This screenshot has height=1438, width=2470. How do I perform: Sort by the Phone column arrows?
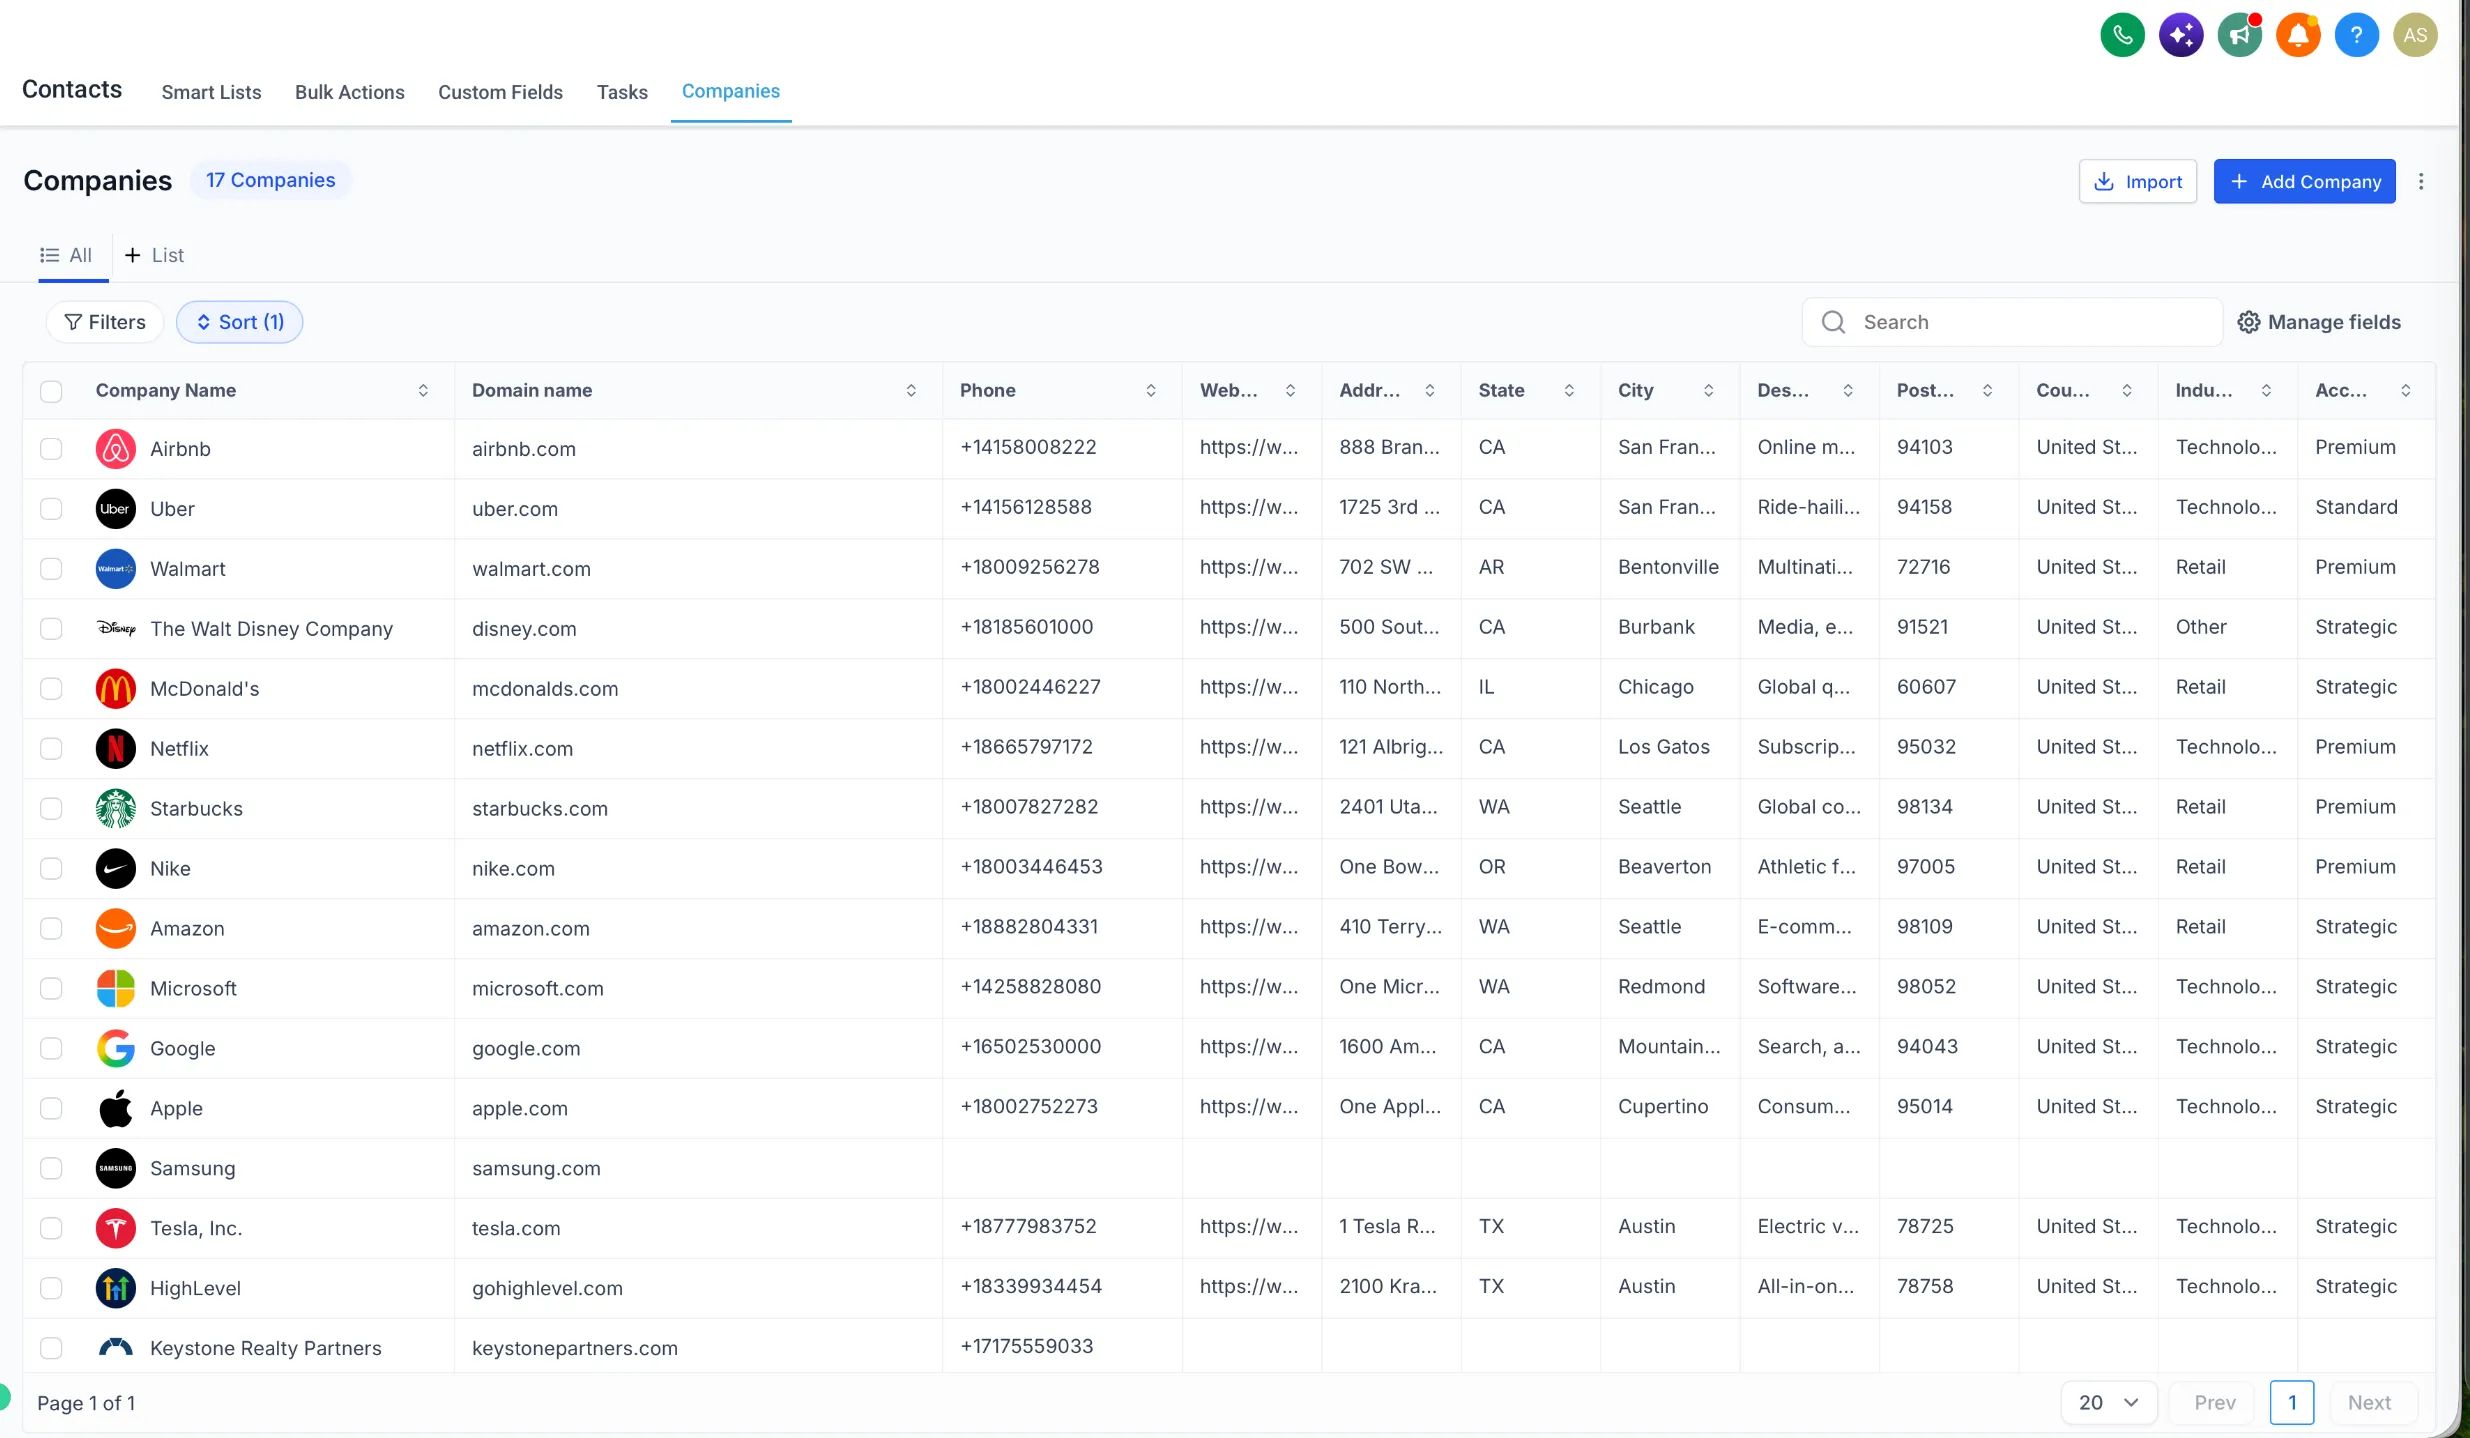click(1151, 391)
